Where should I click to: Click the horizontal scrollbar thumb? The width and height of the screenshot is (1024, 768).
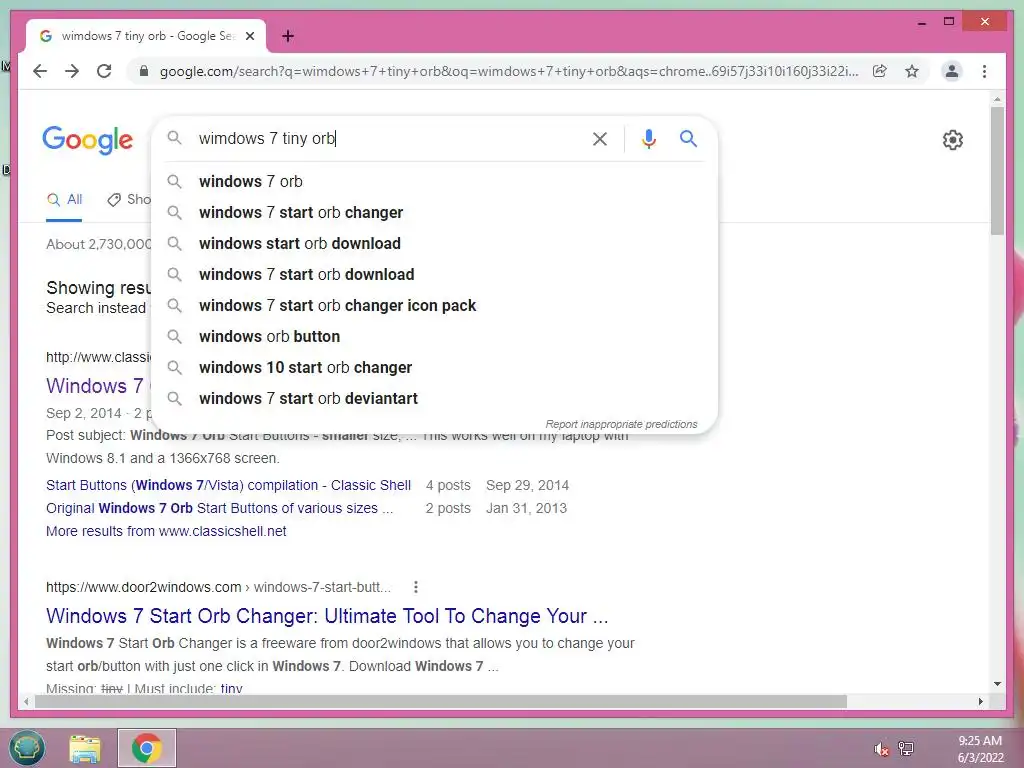click(x=441, y=701)
